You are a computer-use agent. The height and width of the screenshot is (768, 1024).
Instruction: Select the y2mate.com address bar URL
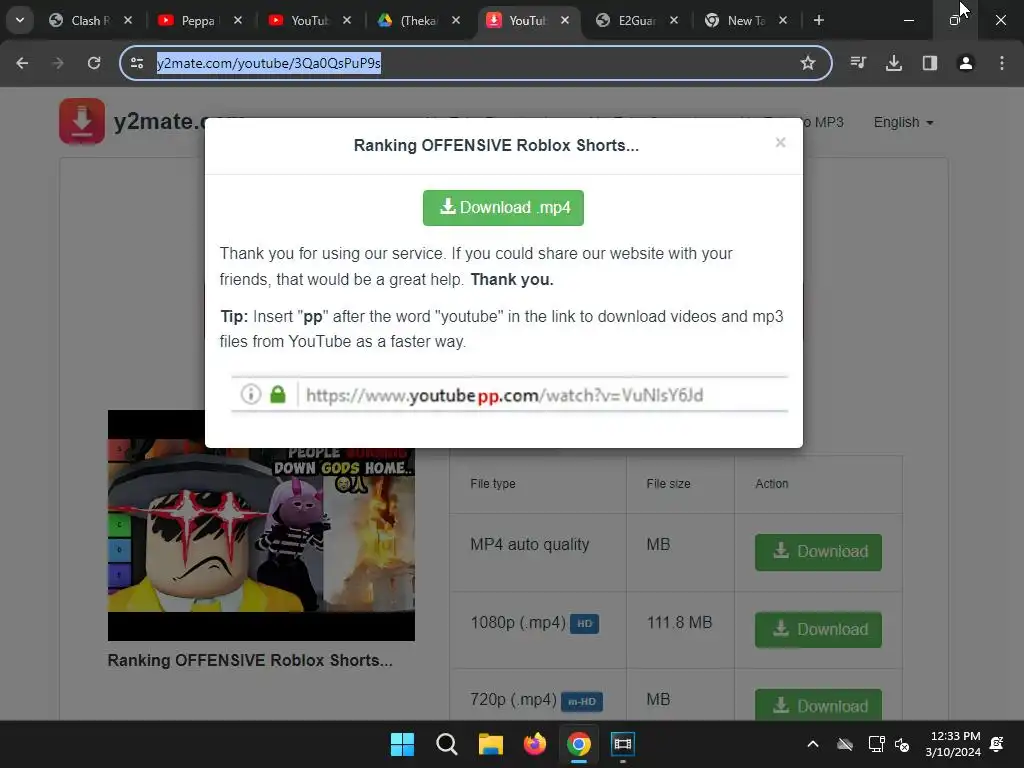point(268,63)
